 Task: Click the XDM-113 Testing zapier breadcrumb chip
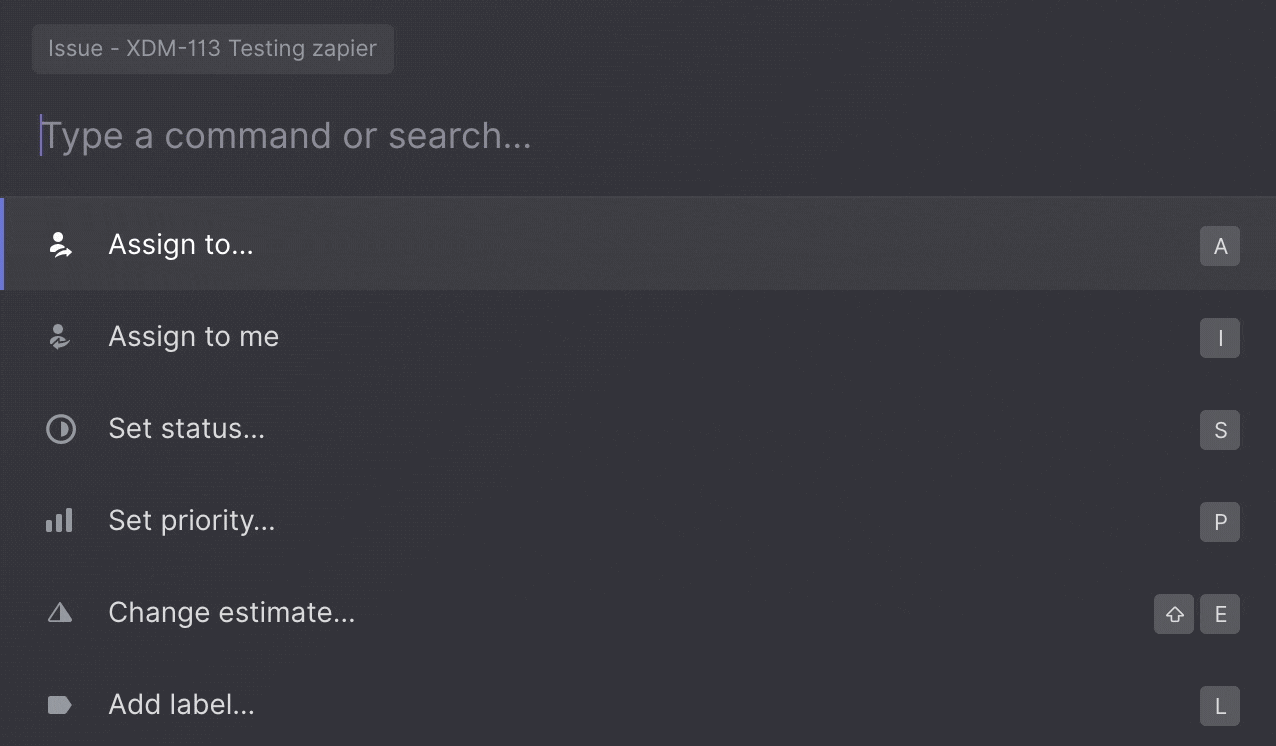212,48
